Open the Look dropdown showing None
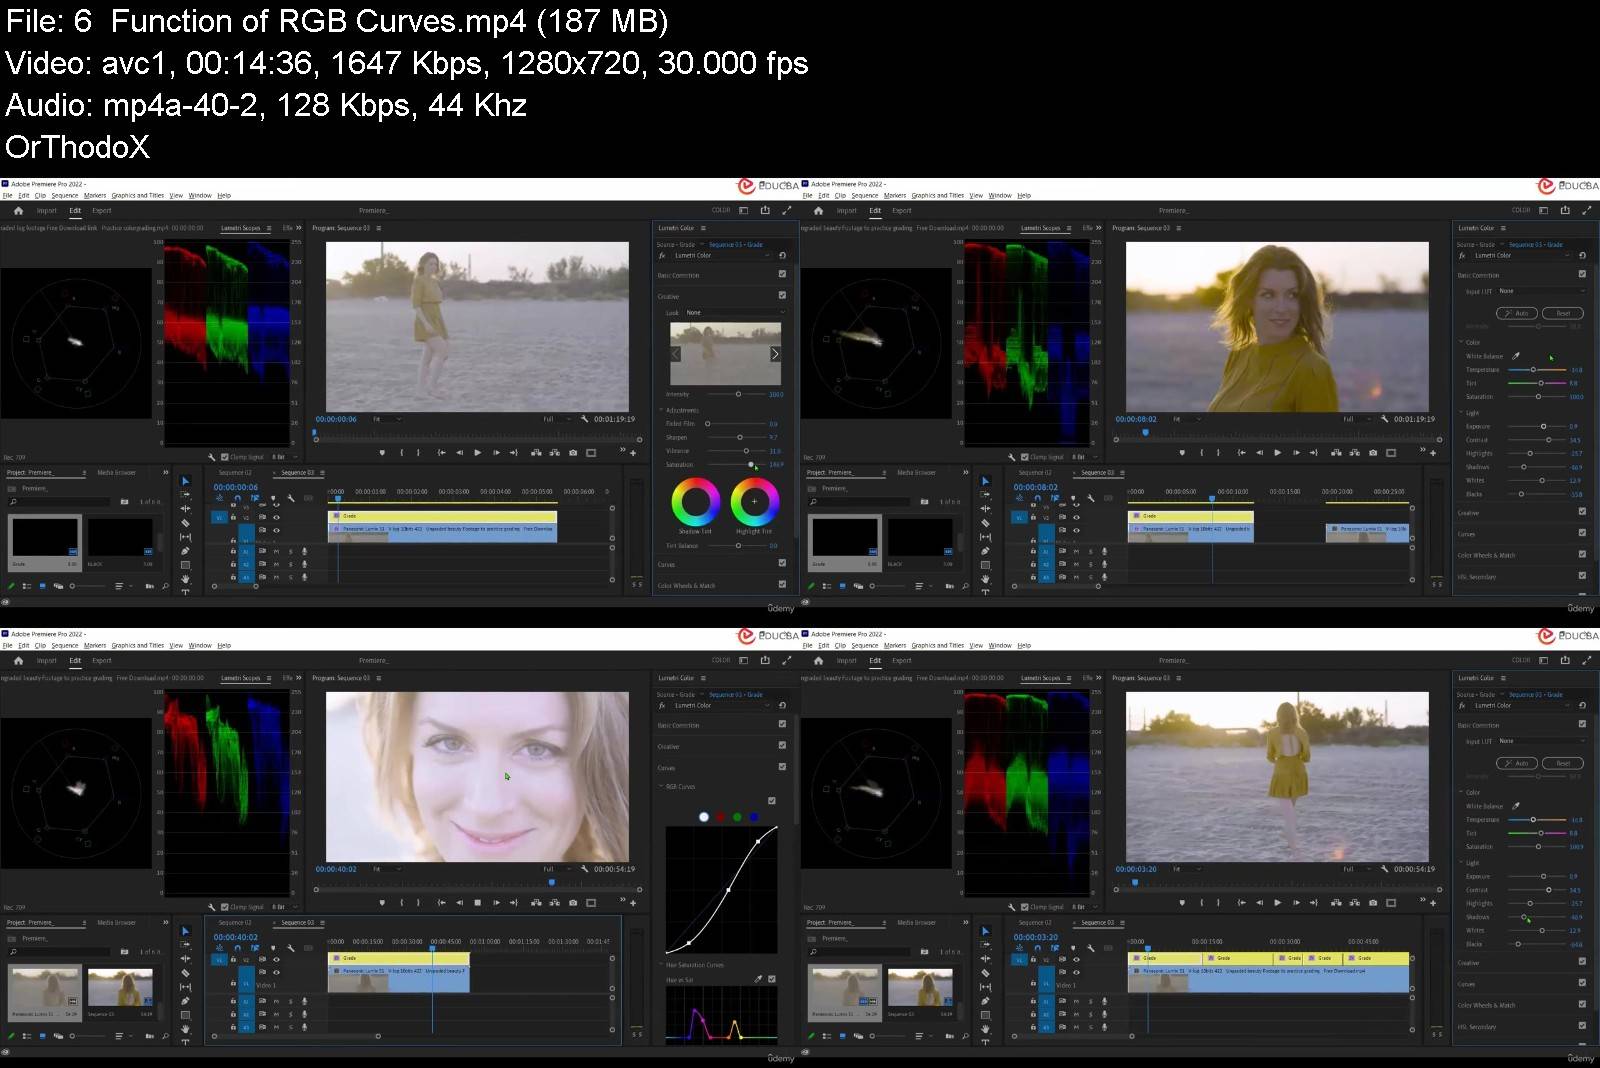 coord(730,312)
